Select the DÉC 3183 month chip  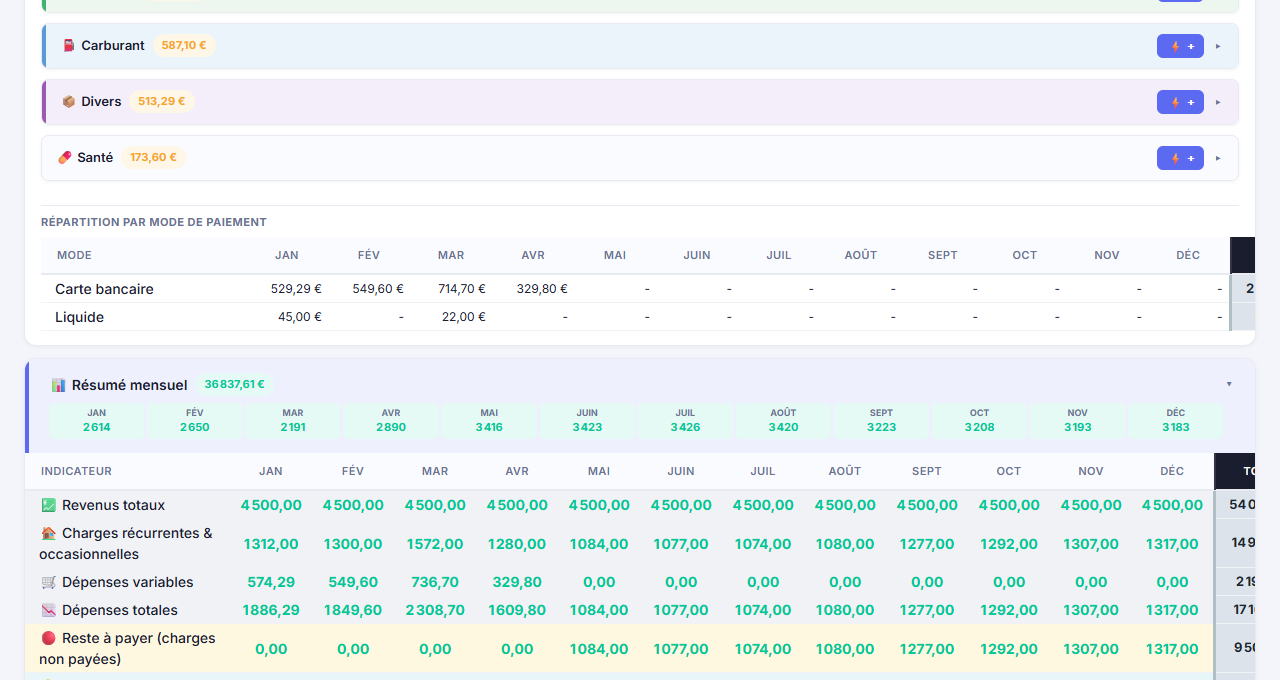click(x=1175, y=420)
